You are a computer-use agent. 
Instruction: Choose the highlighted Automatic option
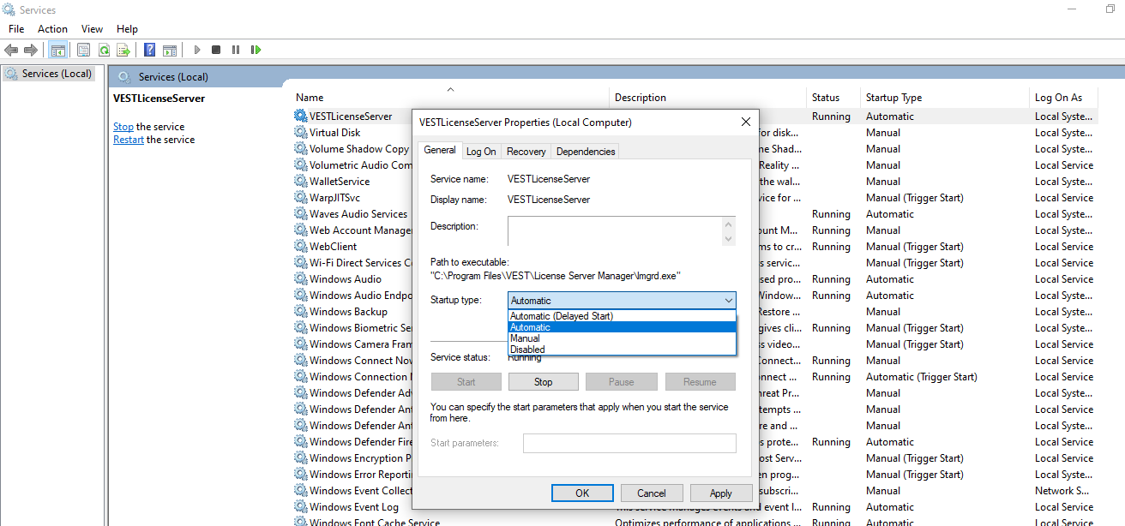pyautogui.click(x=622, y=327)
